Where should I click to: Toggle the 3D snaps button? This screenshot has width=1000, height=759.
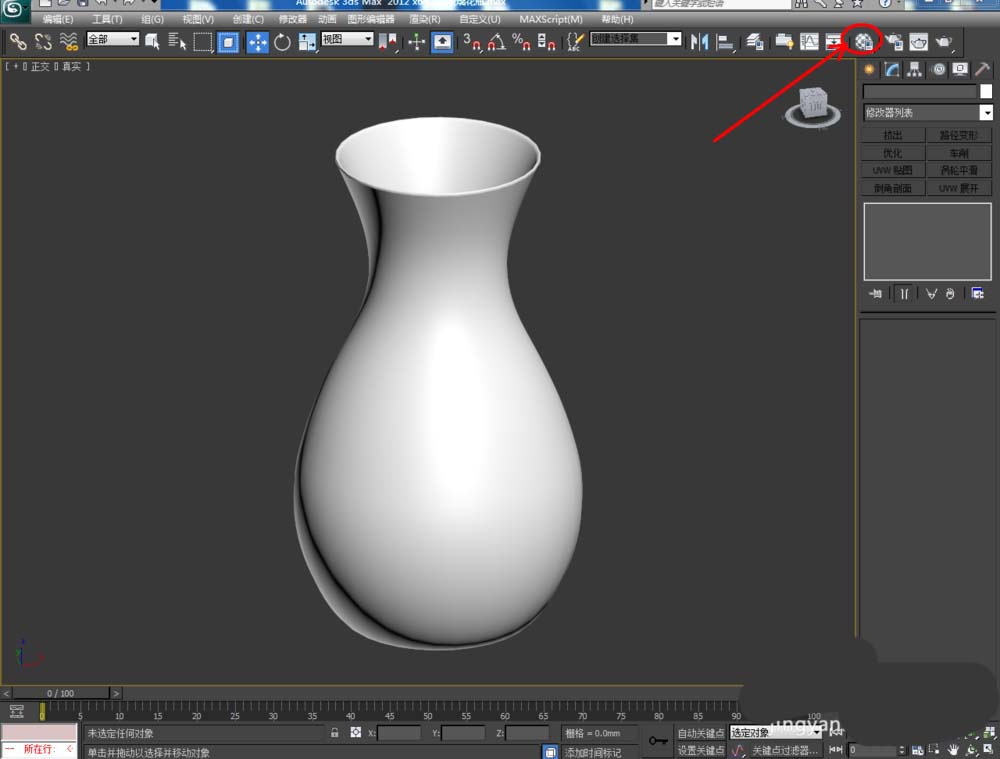(x=472, y=41)
